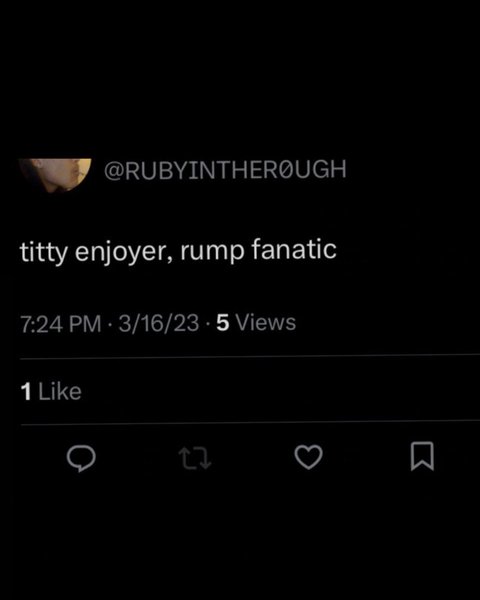
Task: Retweet using the arrows icon
Action: pos(195,458)
